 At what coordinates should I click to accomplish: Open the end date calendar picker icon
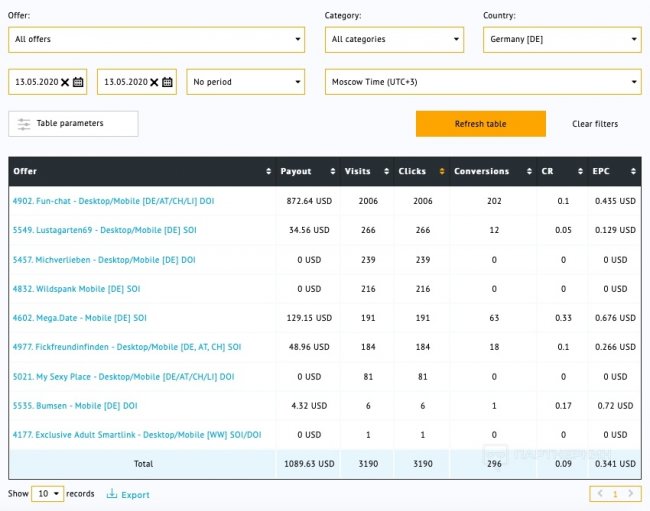(167, 82)
